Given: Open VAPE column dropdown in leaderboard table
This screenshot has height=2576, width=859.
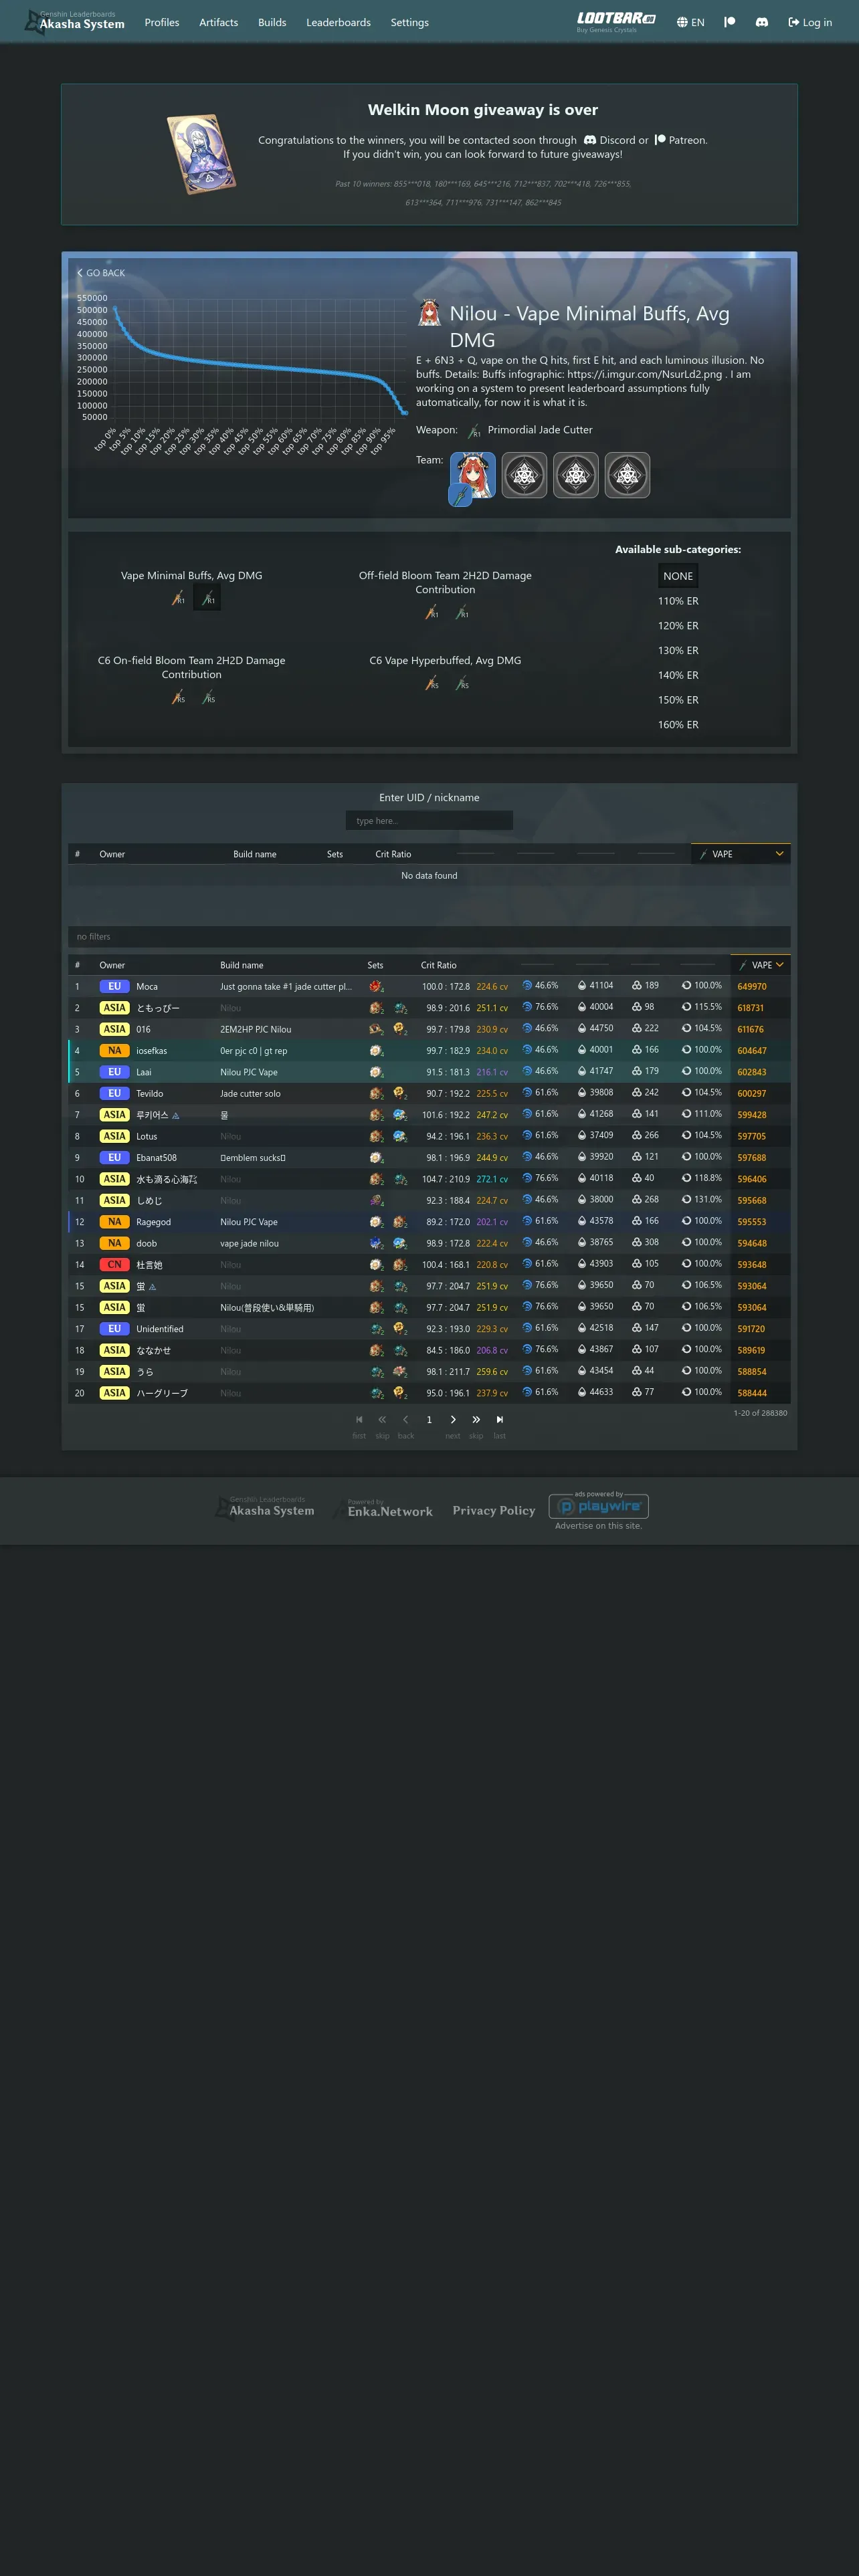Looking at the screenshot, I should point(760,965).
